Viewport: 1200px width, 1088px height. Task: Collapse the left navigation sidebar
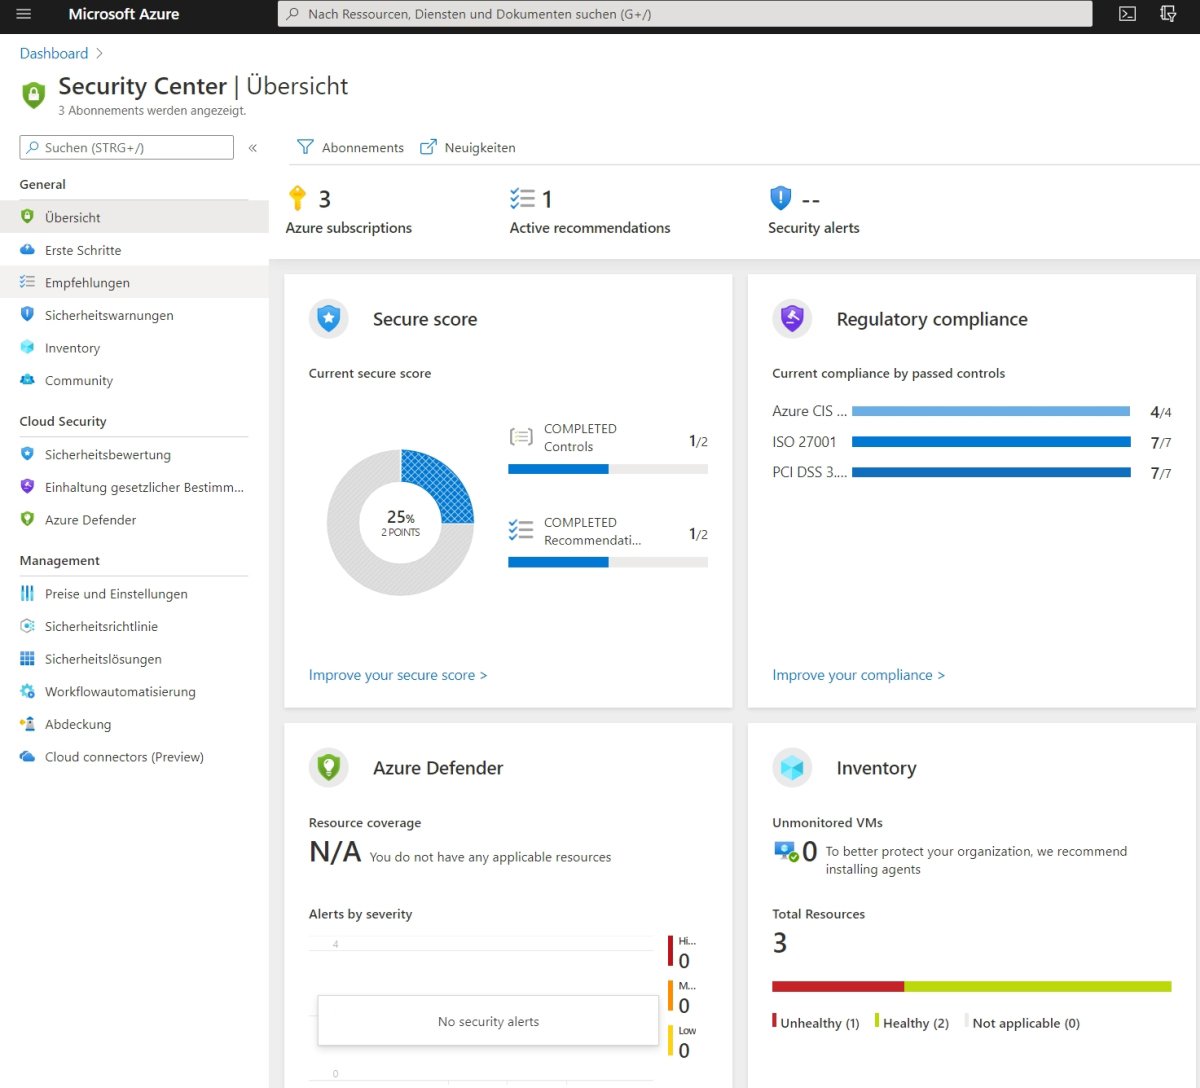253,148
